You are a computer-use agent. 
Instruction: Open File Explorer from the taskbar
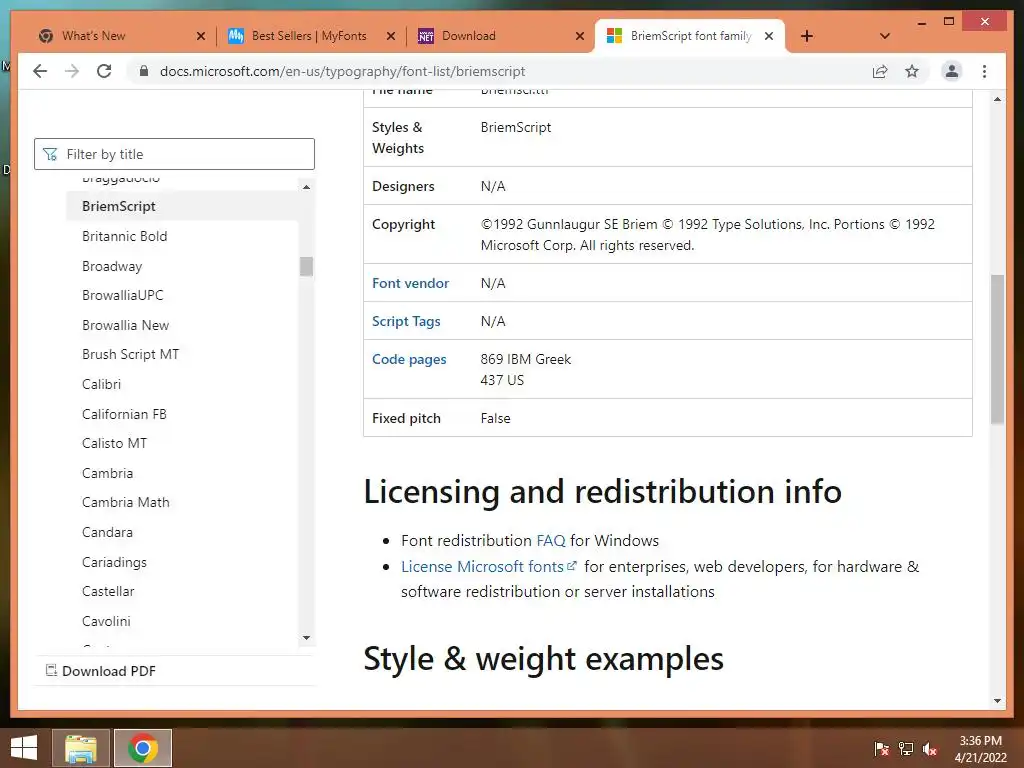[x=80, y=748]
